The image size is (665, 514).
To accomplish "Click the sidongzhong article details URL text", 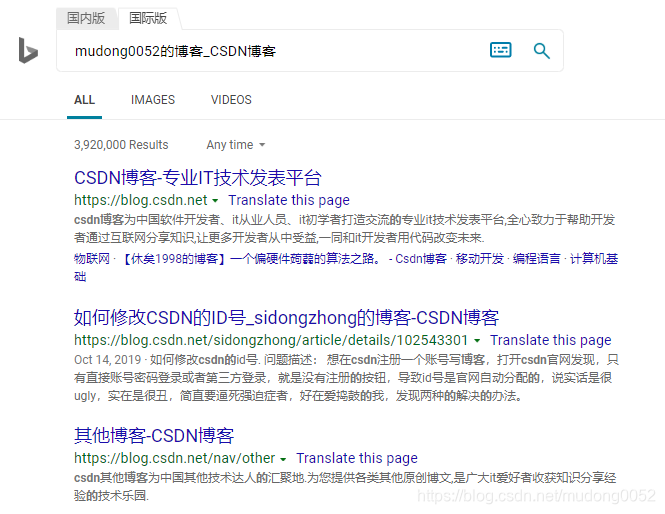I will [271, 340].
